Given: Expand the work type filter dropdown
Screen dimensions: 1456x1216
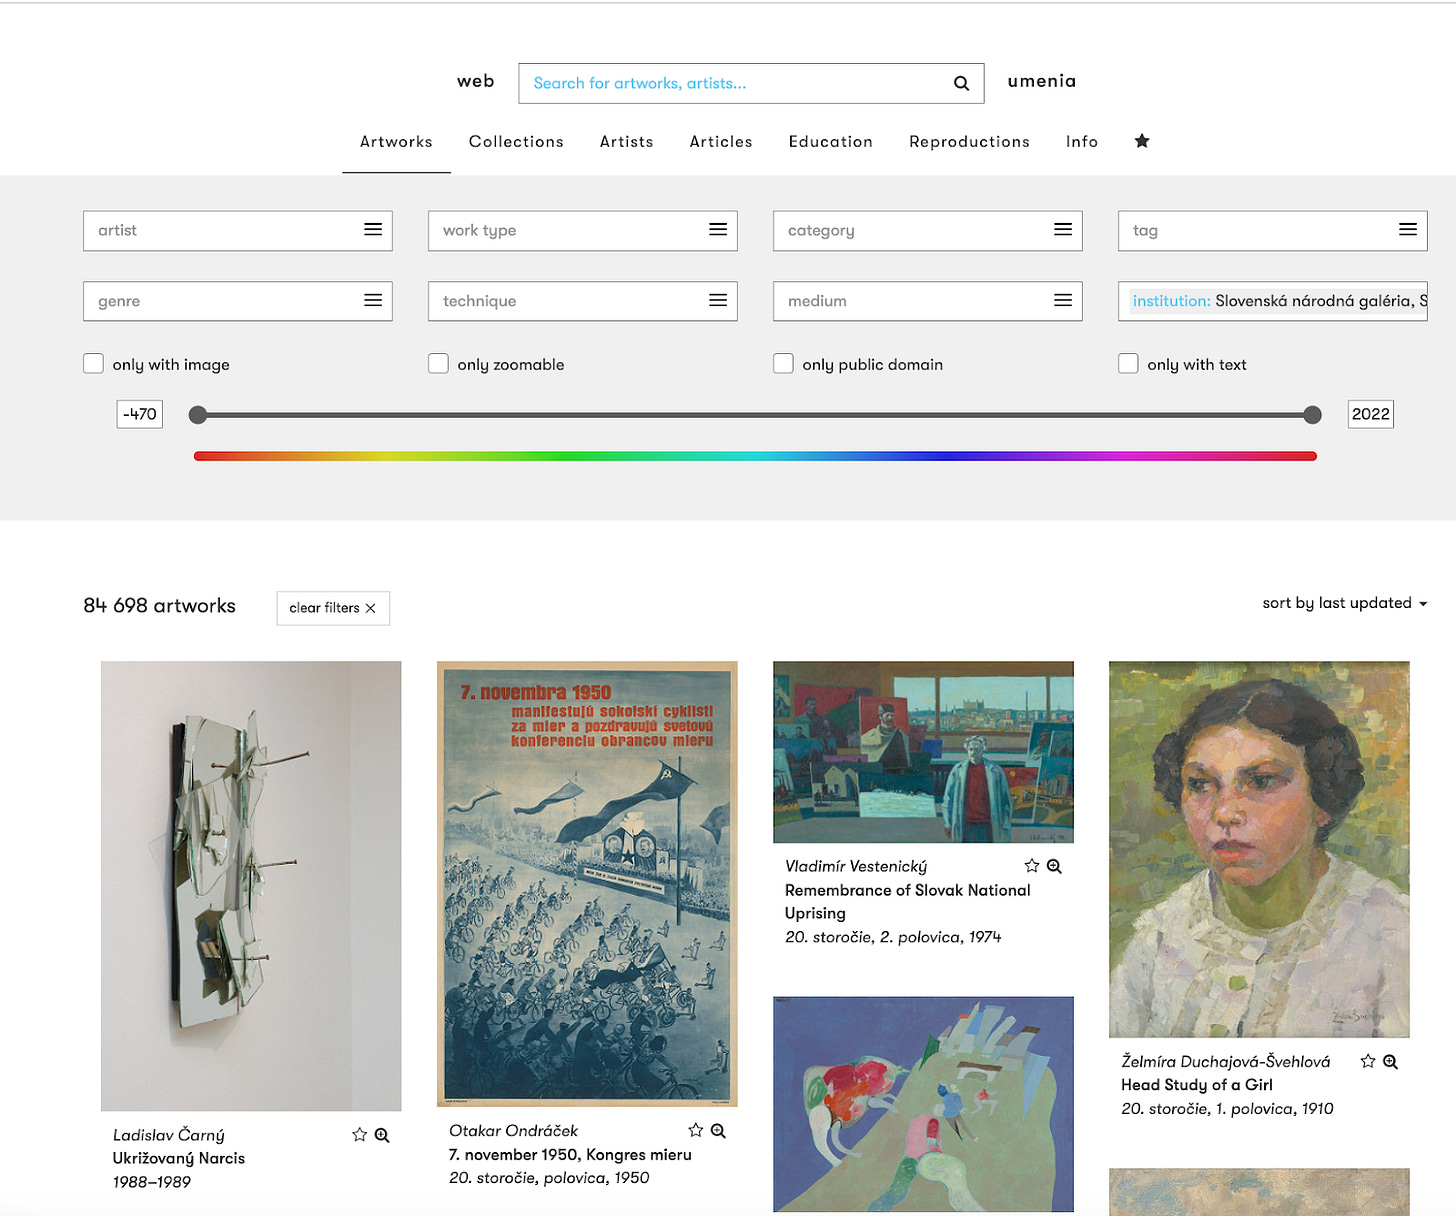Looking at the screenshot, I should (x=583, y=231).
